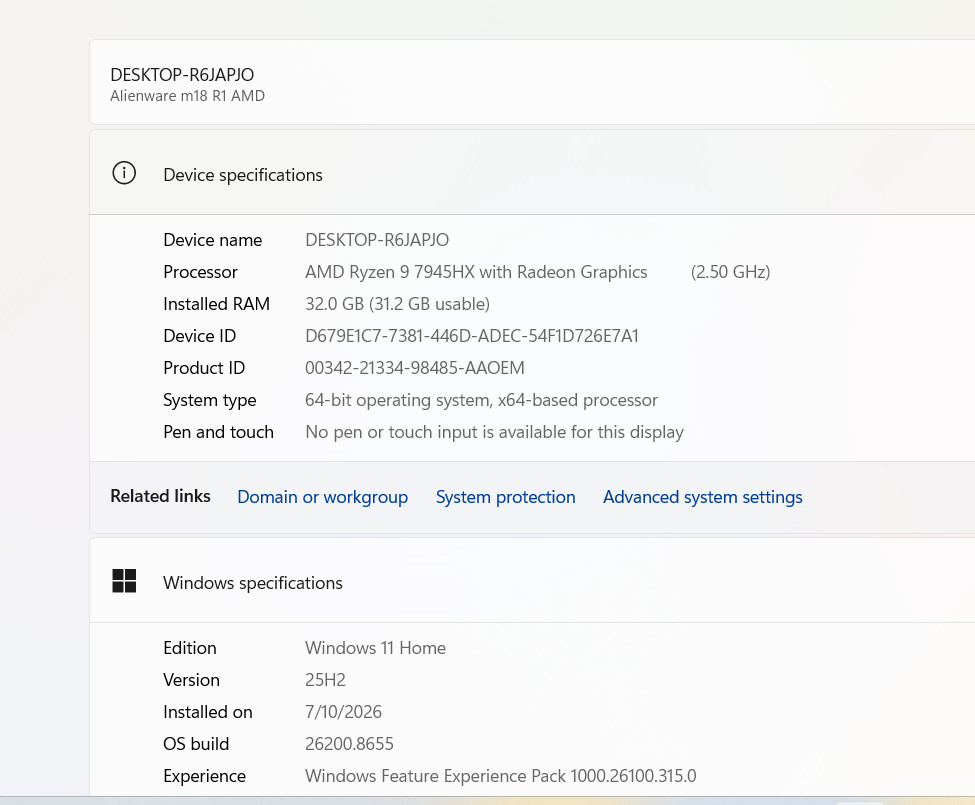Click the Installed RAM label

[216, 304]
